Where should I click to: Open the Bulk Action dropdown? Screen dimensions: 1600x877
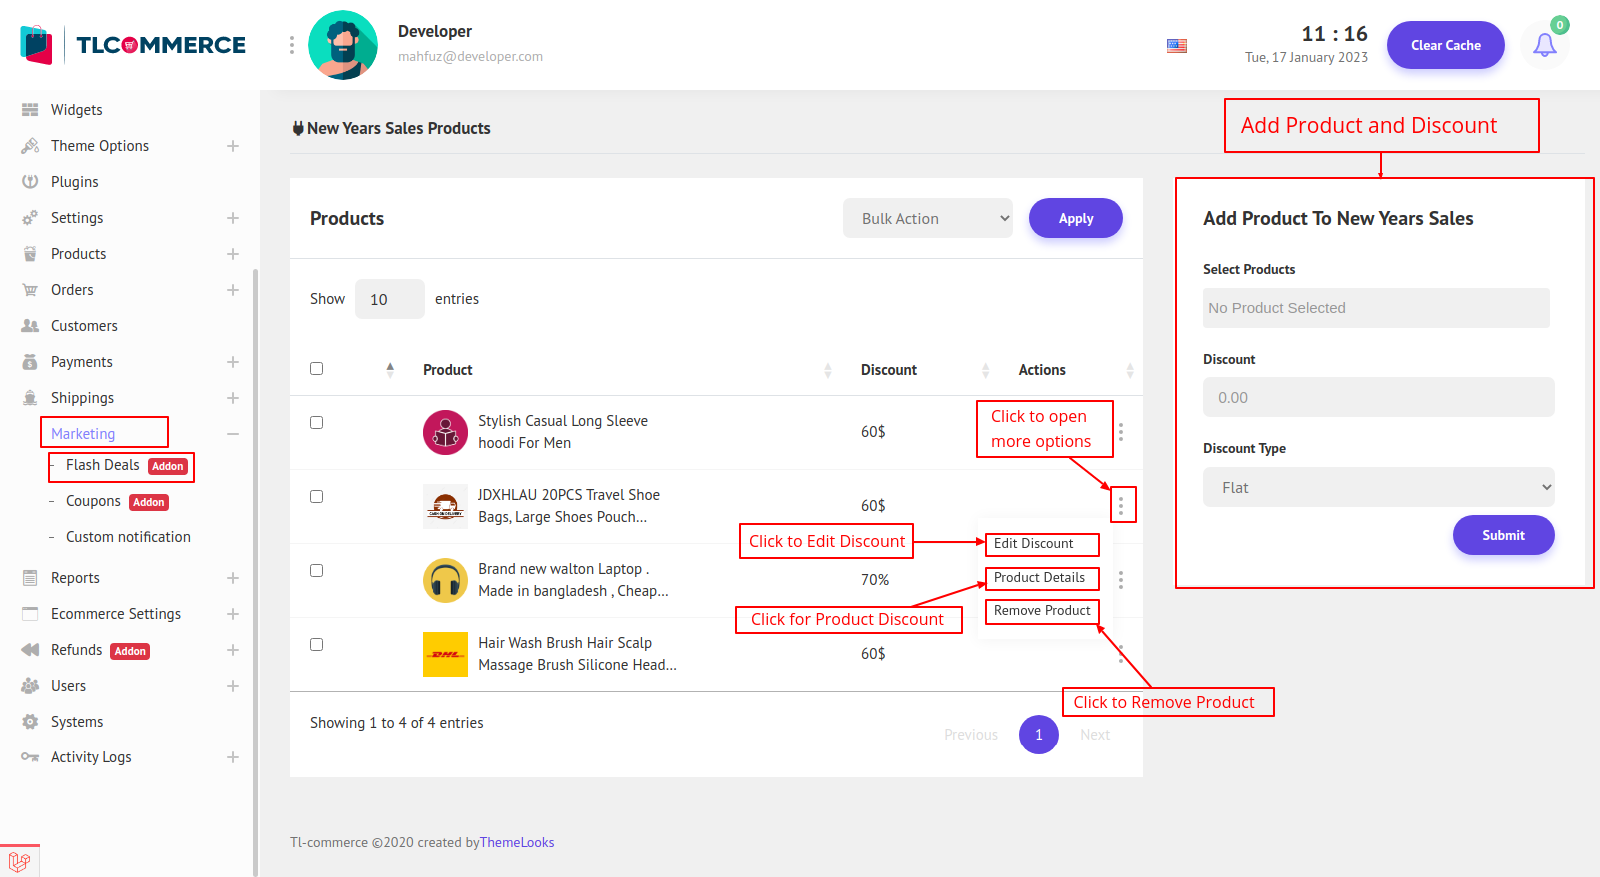point(927,218)
